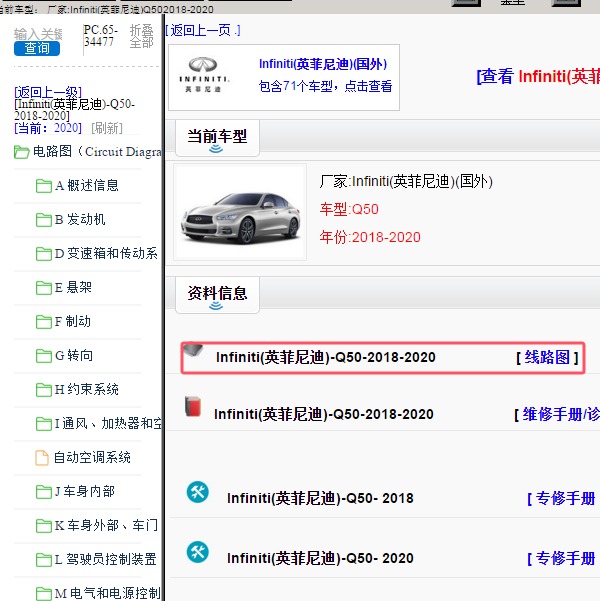Expand L 驾驶员控制装置 tree item

tap(105, 559)
